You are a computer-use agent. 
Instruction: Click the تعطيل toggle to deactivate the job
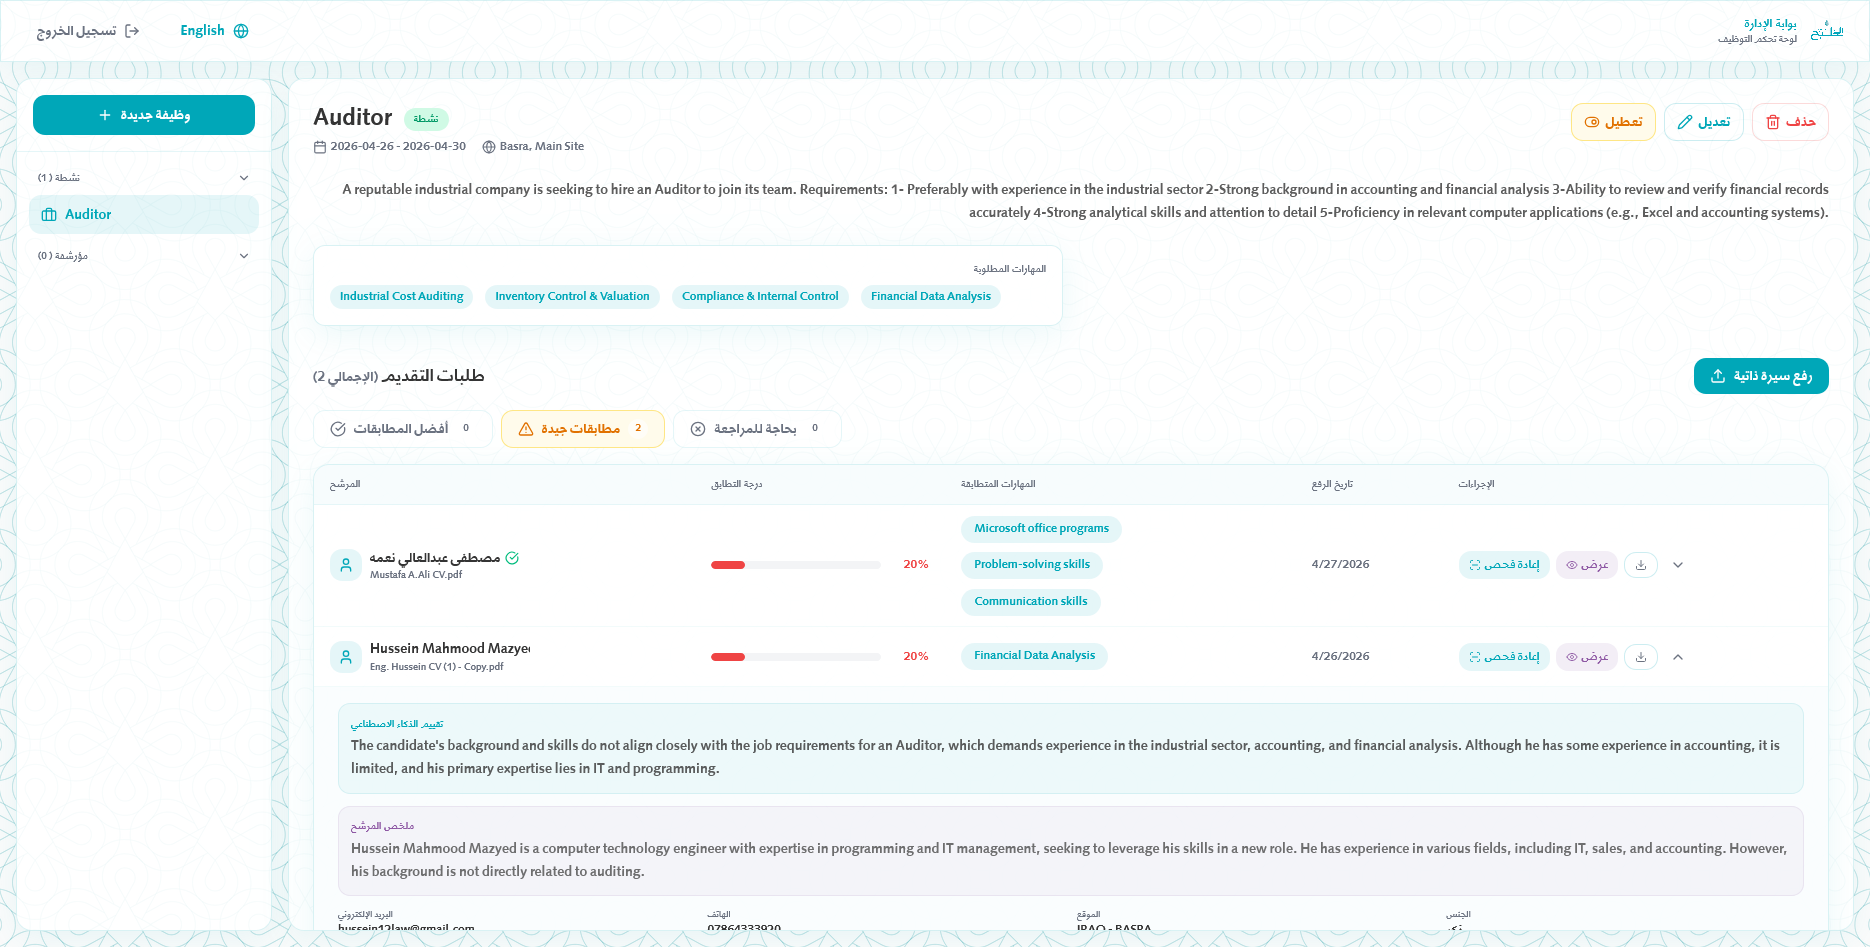(x=1612, y=121)
